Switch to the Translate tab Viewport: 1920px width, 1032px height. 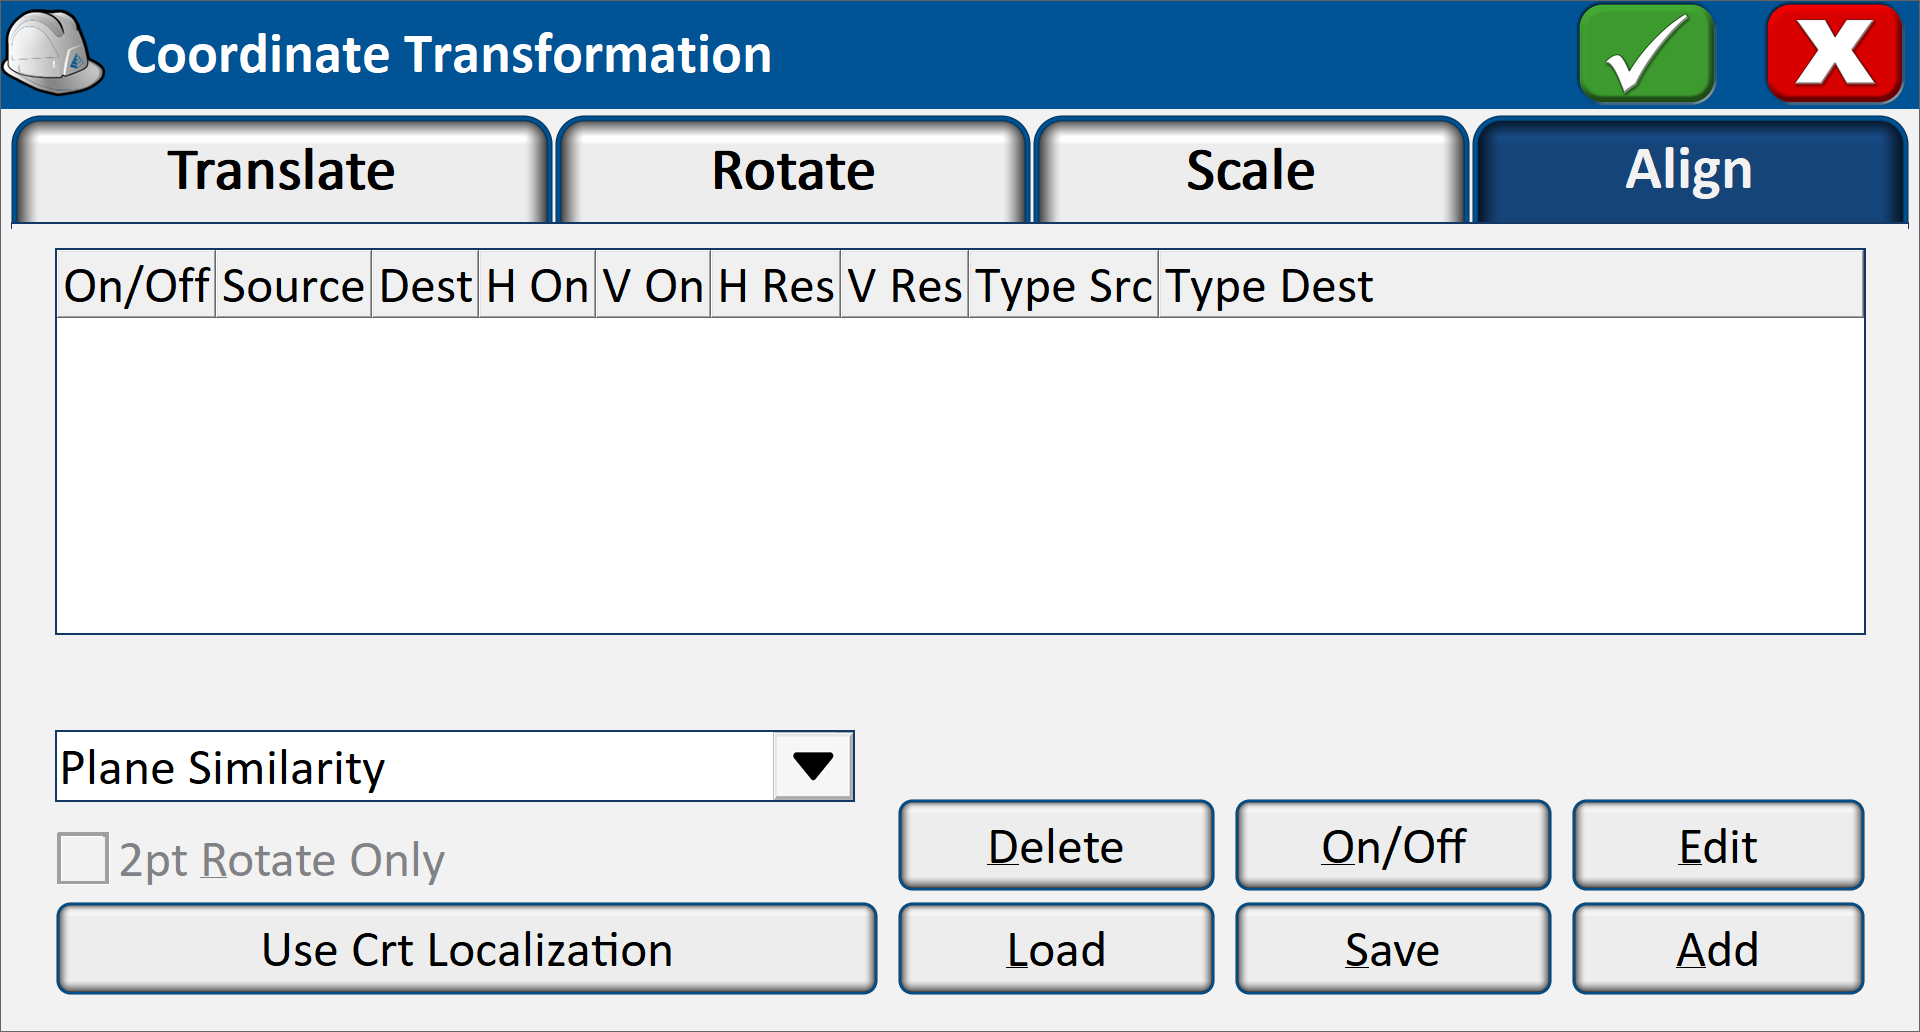pyautogui.click(x=281, y=170)
